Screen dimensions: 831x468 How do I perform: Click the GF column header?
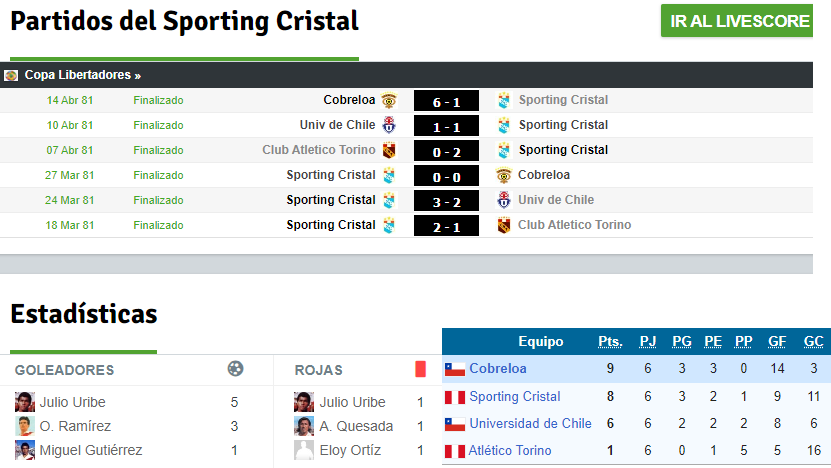tap(777, 342)
